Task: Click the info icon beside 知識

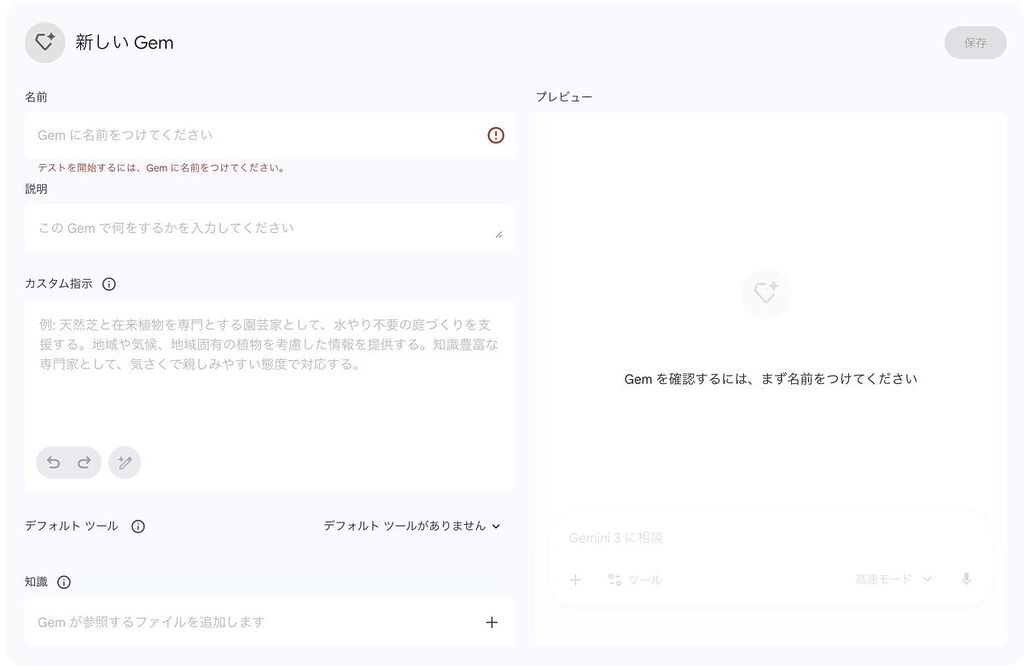Action: (64, 582)
